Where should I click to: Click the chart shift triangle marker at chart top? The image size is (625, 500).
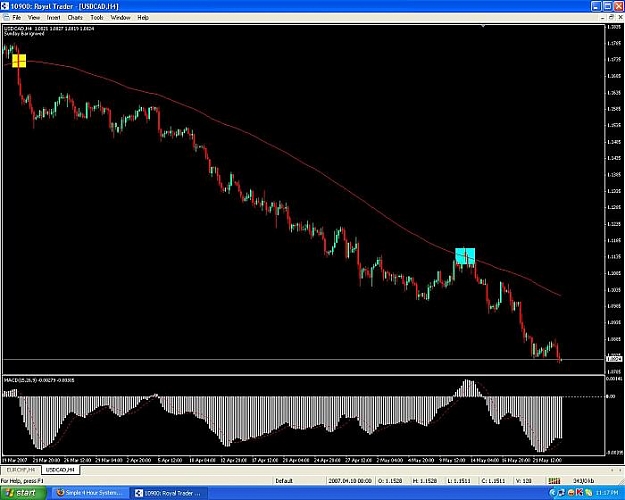pos(483,26)
